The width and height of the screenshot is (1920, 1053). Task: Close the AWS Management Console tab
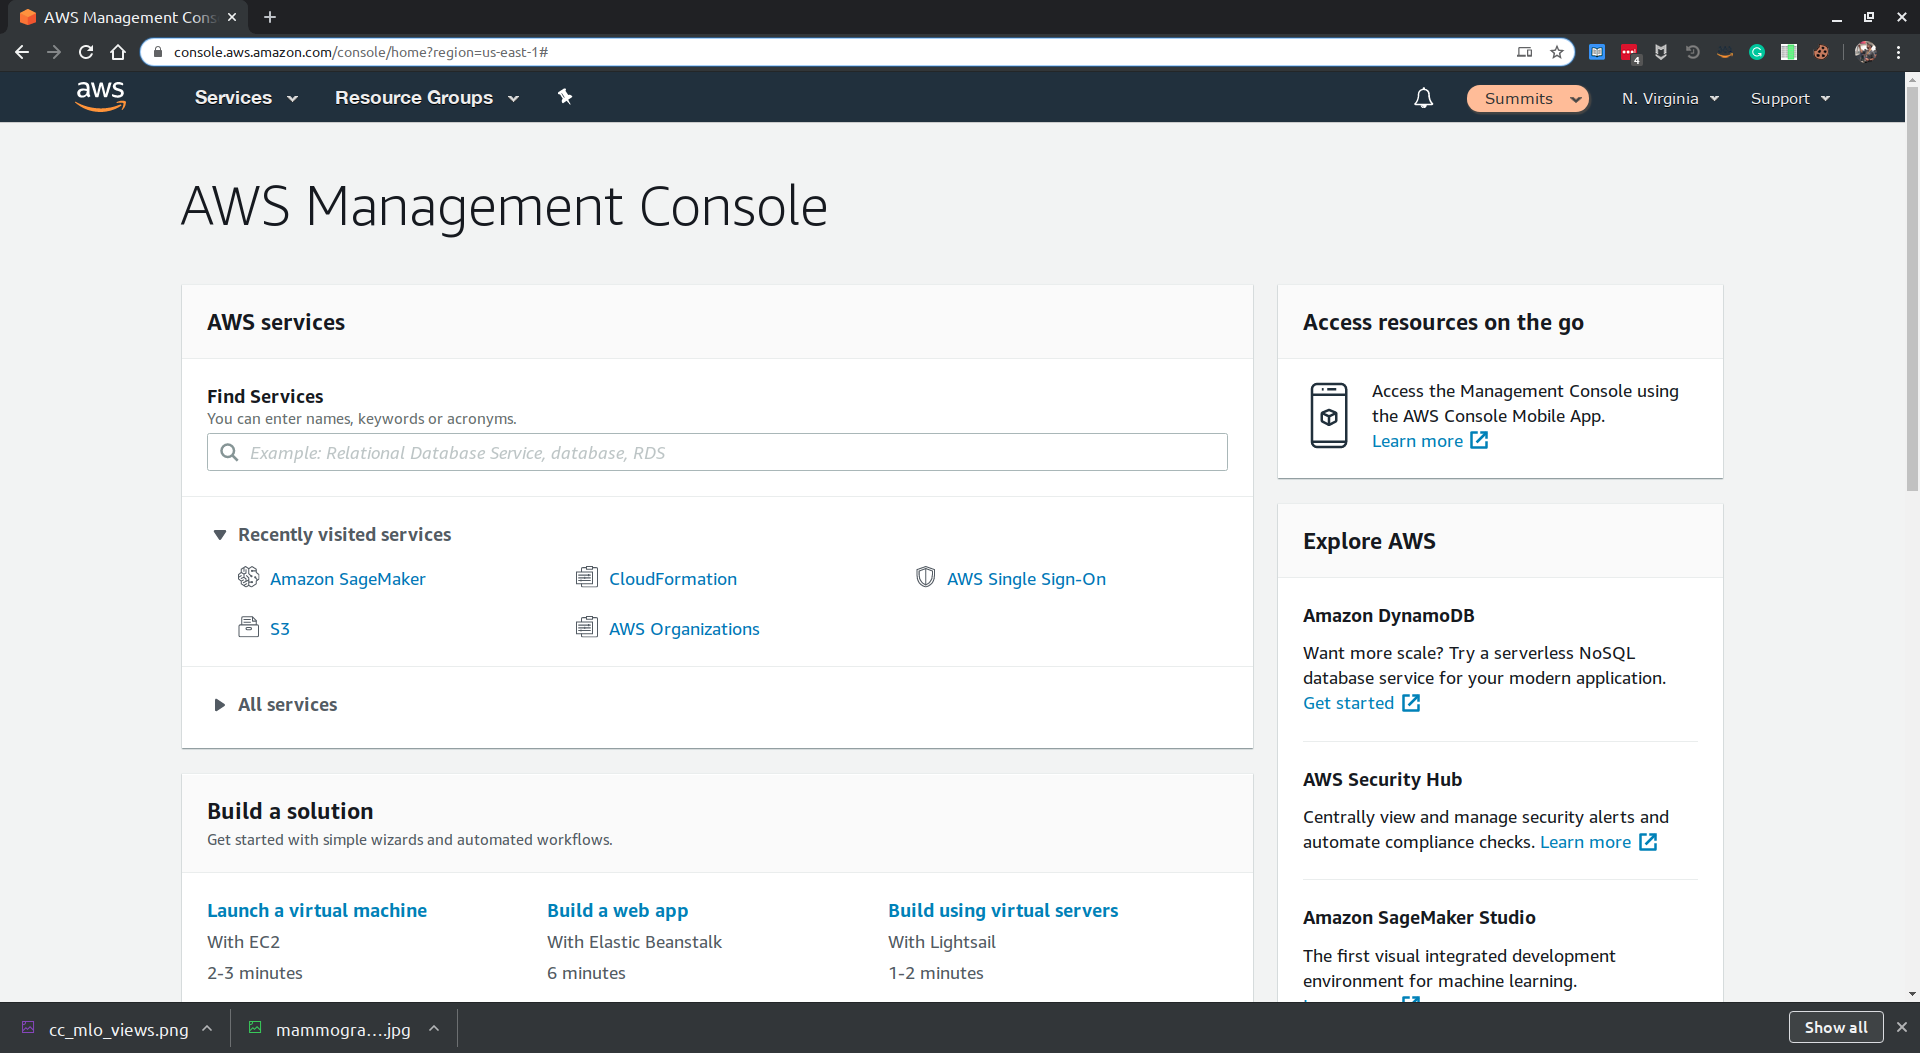pyautogui.click(x=232, y=17)
